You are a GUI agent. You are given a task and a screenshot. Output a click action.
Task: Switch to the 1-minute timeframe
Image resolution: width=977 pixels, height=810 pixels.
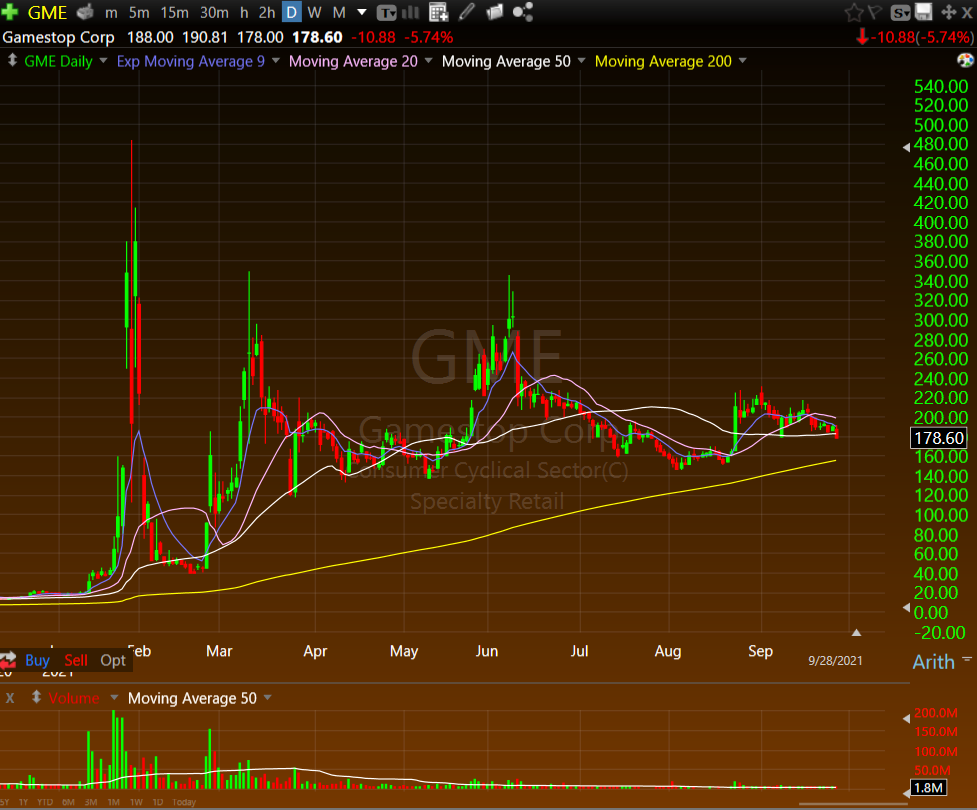pos(111,12)
